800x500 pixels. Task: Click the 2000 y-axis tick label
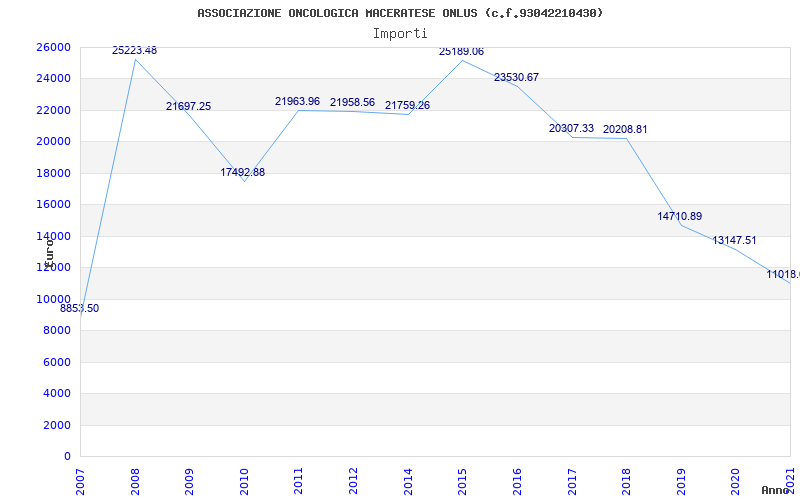[57, 425]
